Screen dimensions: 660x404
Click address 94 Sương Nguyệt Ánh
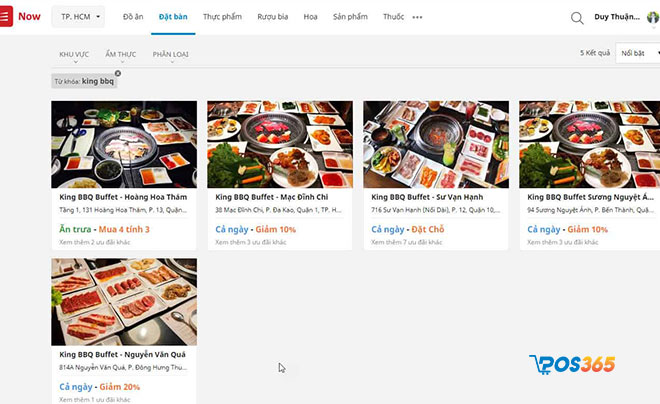(x=591, y=210)
